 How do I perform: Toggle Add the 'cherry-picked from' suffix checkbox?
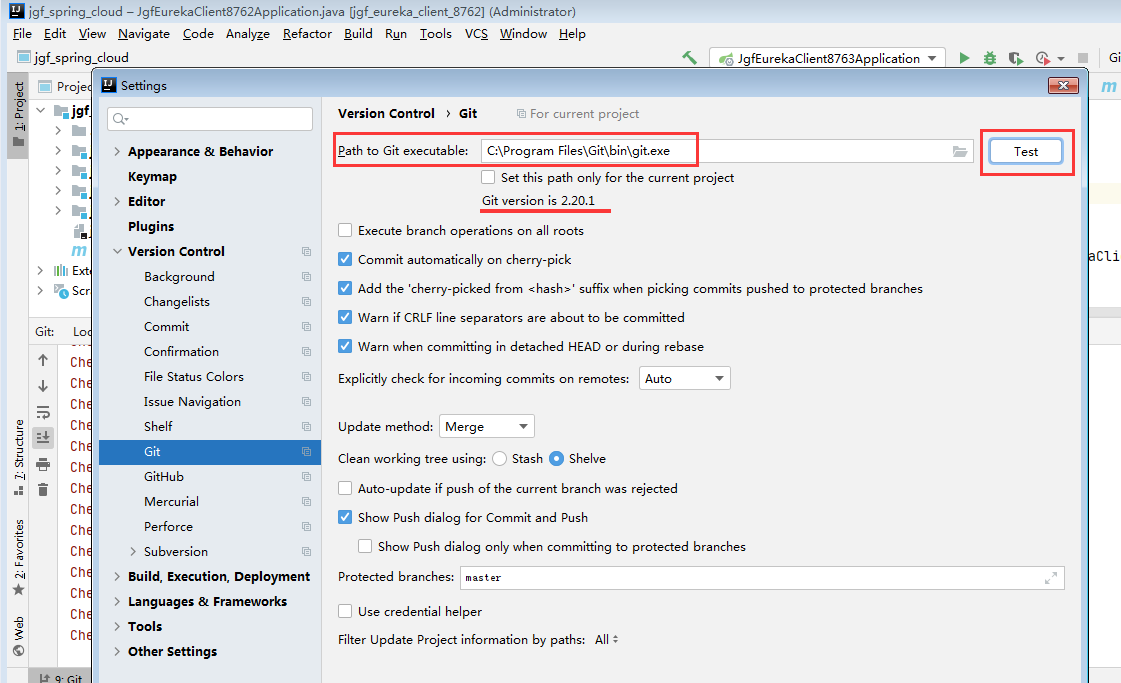pyautogui.click(x=345, y=288)
